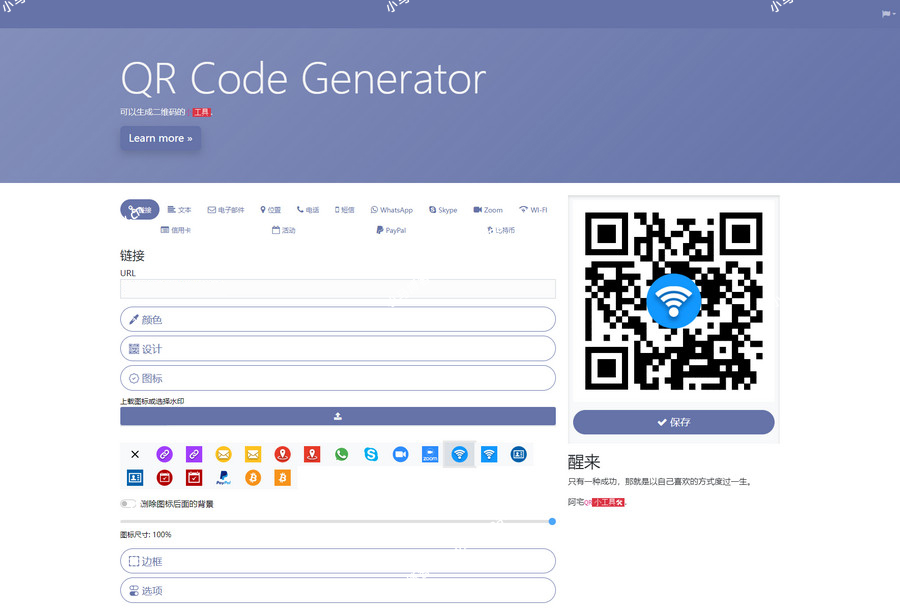Pick the round yellow email icon

pyautogui.click(x=223, y=454)
